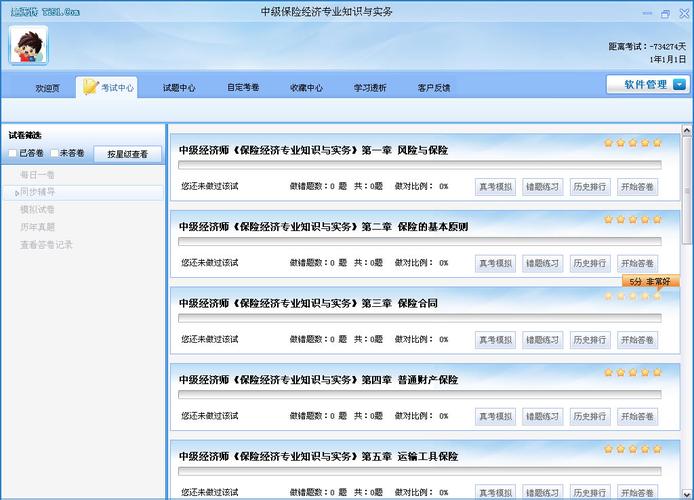The height and width of the screenshot is (500, 694).
Task: Click the notepad icon on 考试中心 tab
Action: 90,87
